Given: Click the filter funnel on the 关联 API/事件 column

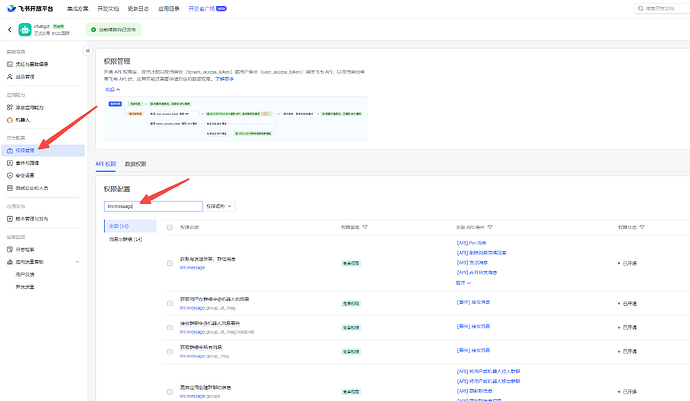Looking at the screenshot, I should (x=490, y=228).
